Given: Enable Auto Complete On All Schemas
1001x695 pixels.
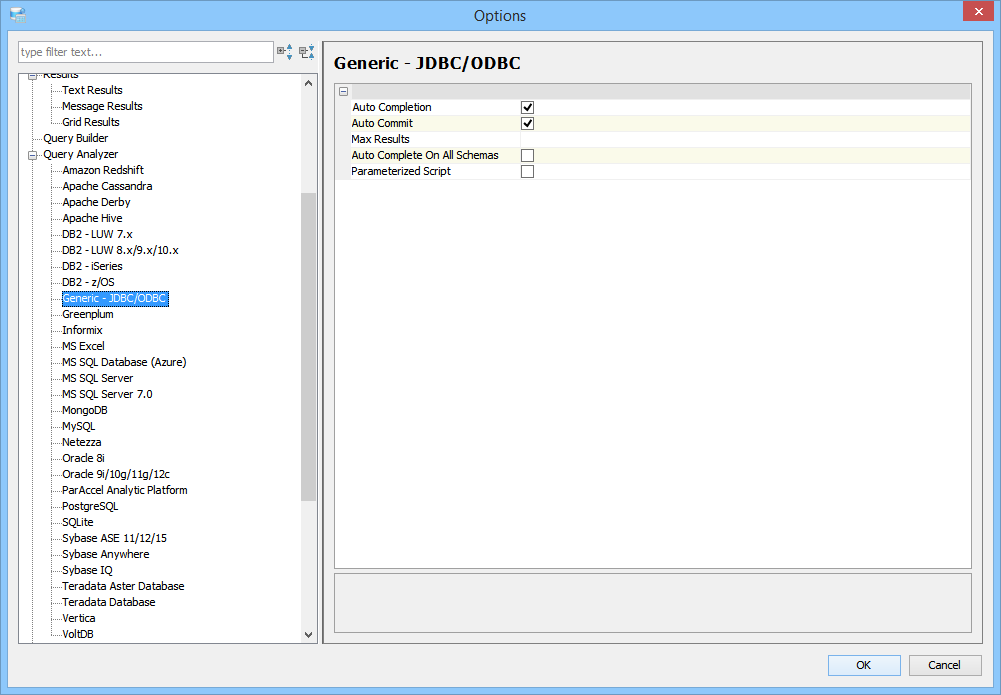Looking at the screenshot, I should 527,155.
